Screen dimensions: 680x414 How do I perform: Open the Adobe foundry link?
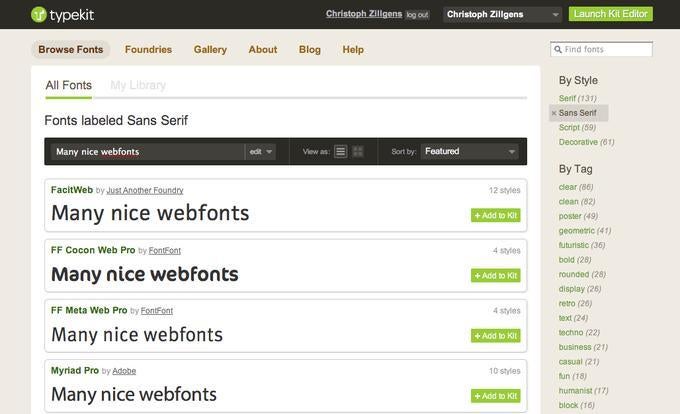124,371
